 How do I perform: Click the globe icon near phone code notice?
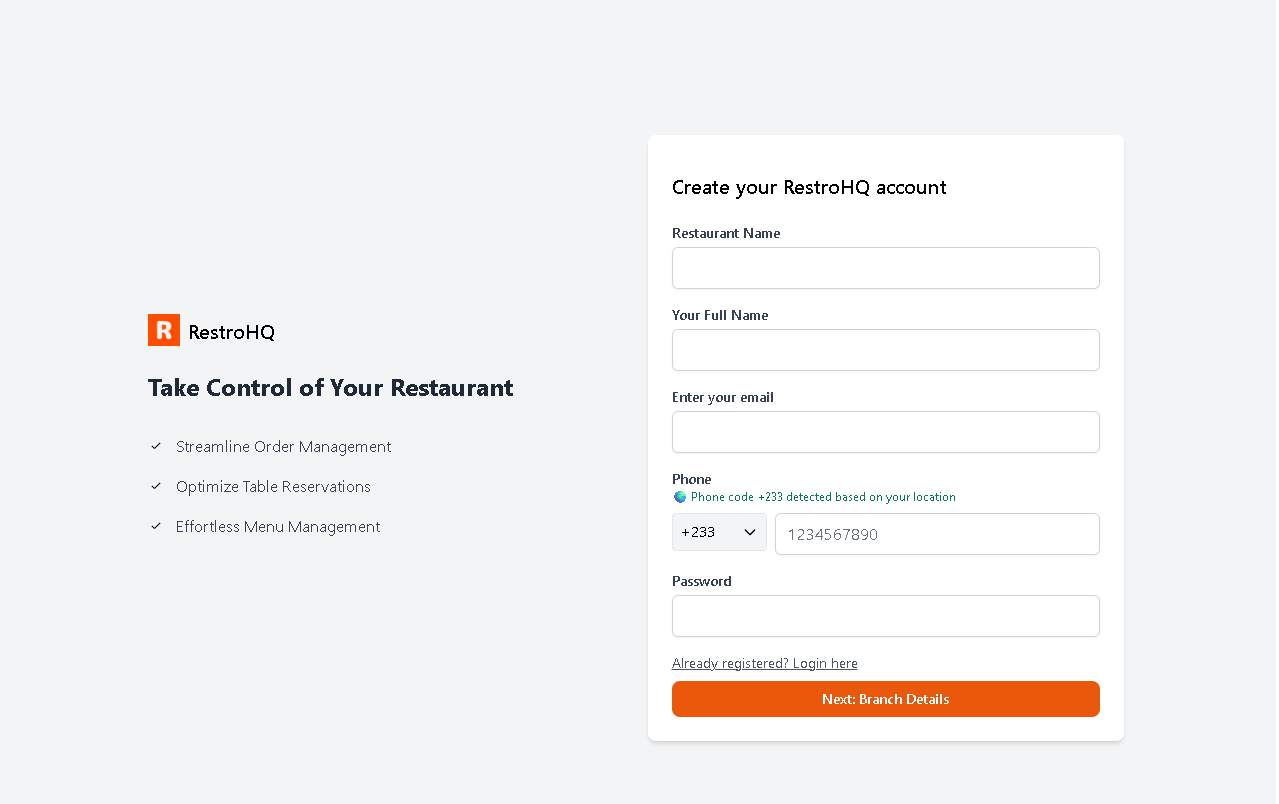(680, 497)
